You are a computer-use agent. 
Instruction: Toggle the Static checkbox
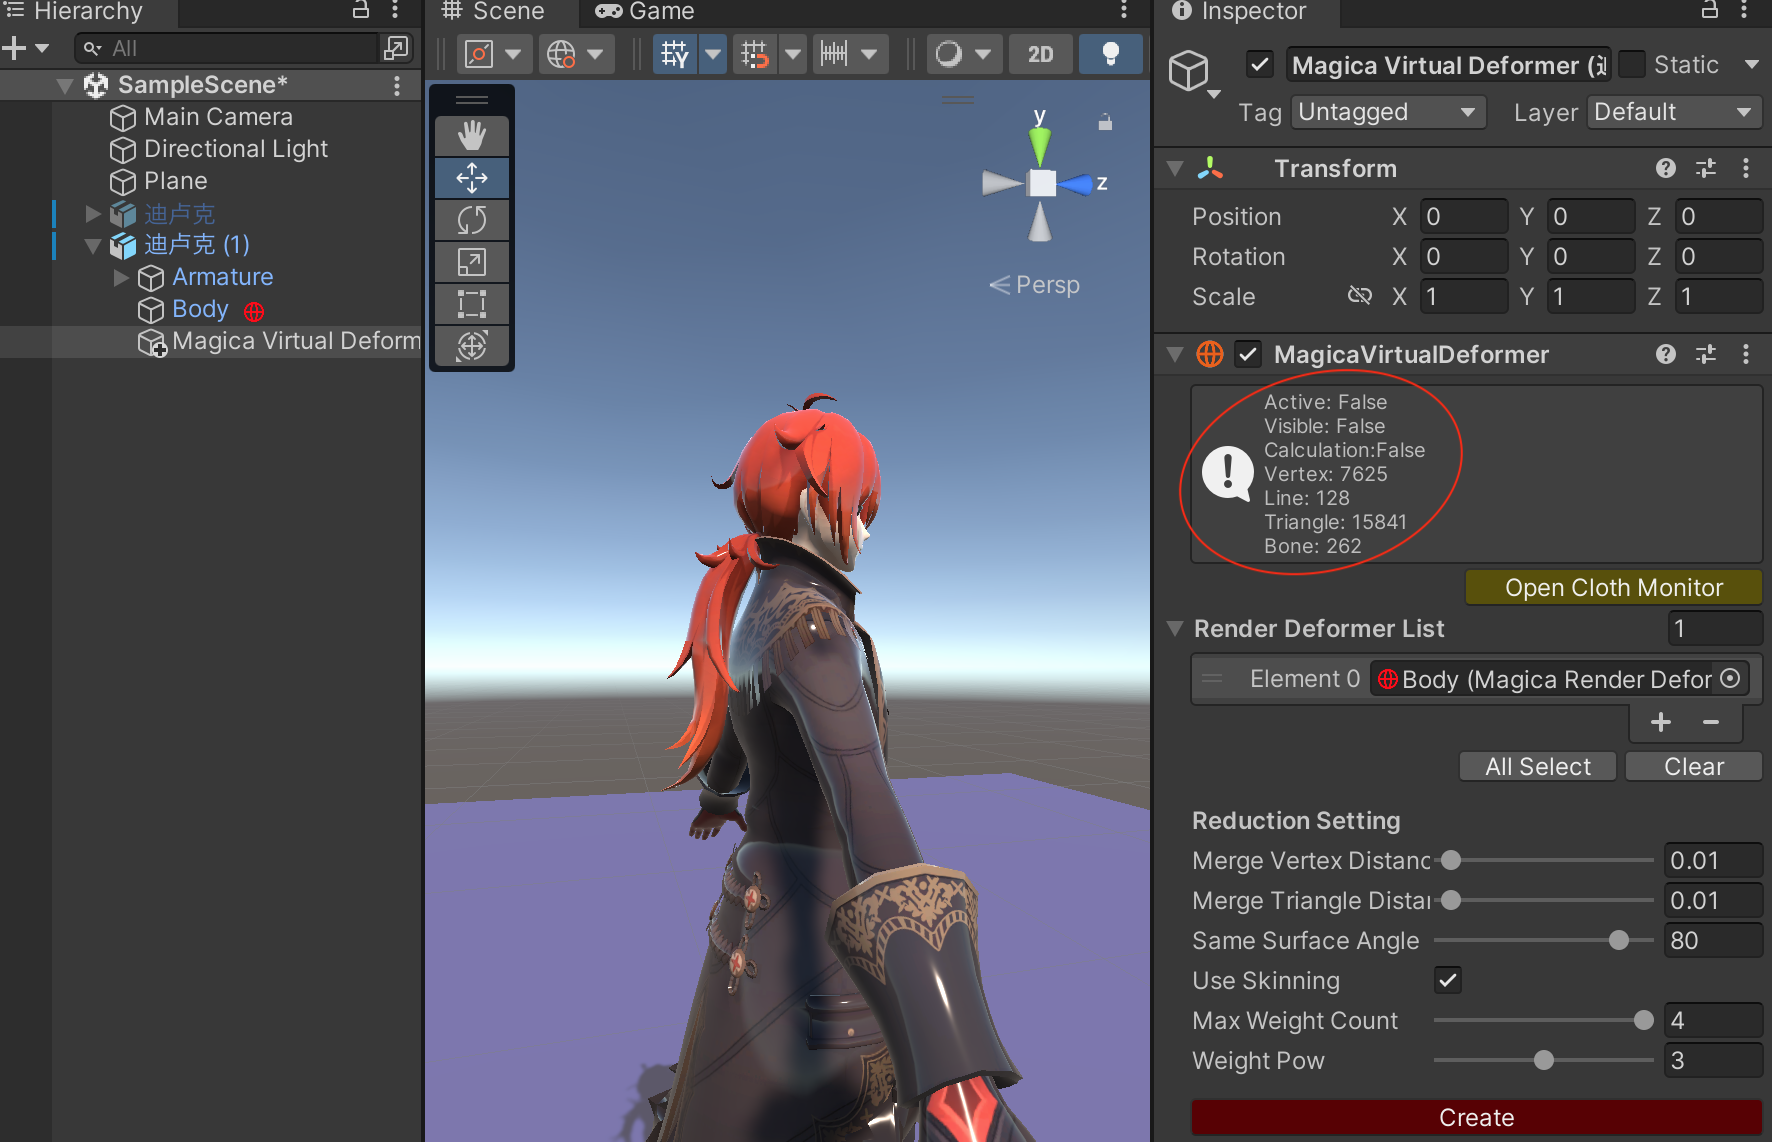click(1632, 65)
